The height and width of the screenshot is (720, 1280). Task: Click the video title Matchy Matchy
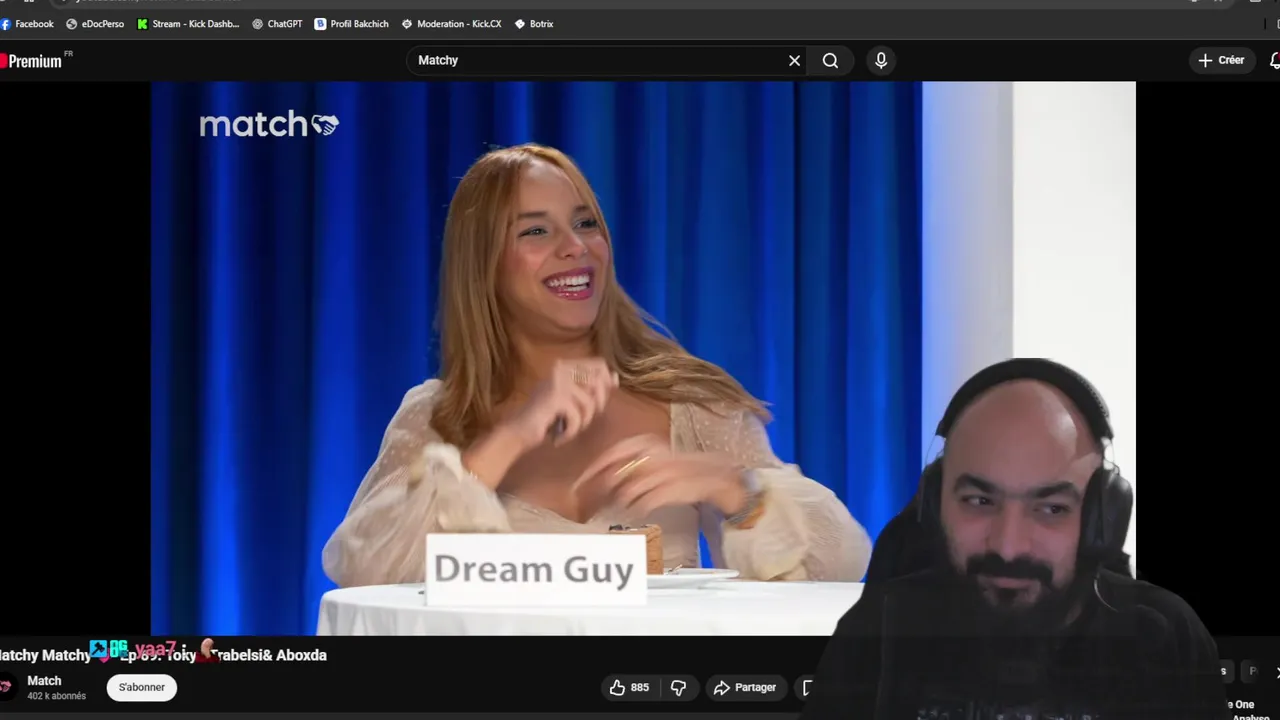point(163,655)
